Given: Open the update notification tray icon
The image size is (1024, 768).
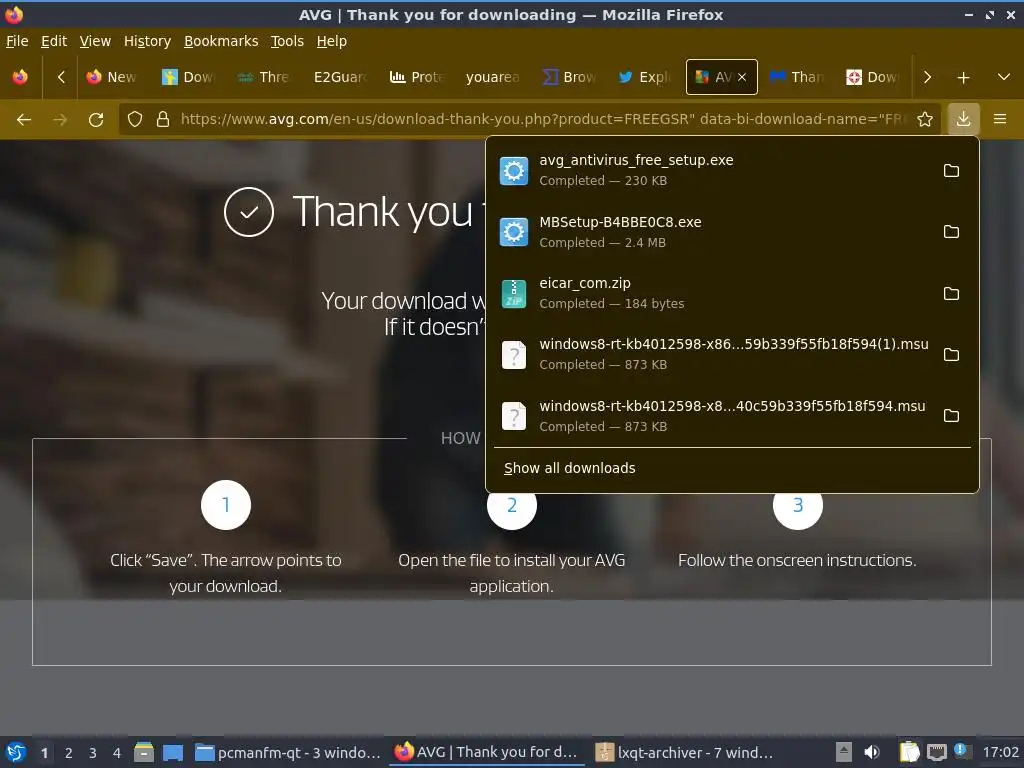Looking at the screenshot, I should click(x=961, y=750).
